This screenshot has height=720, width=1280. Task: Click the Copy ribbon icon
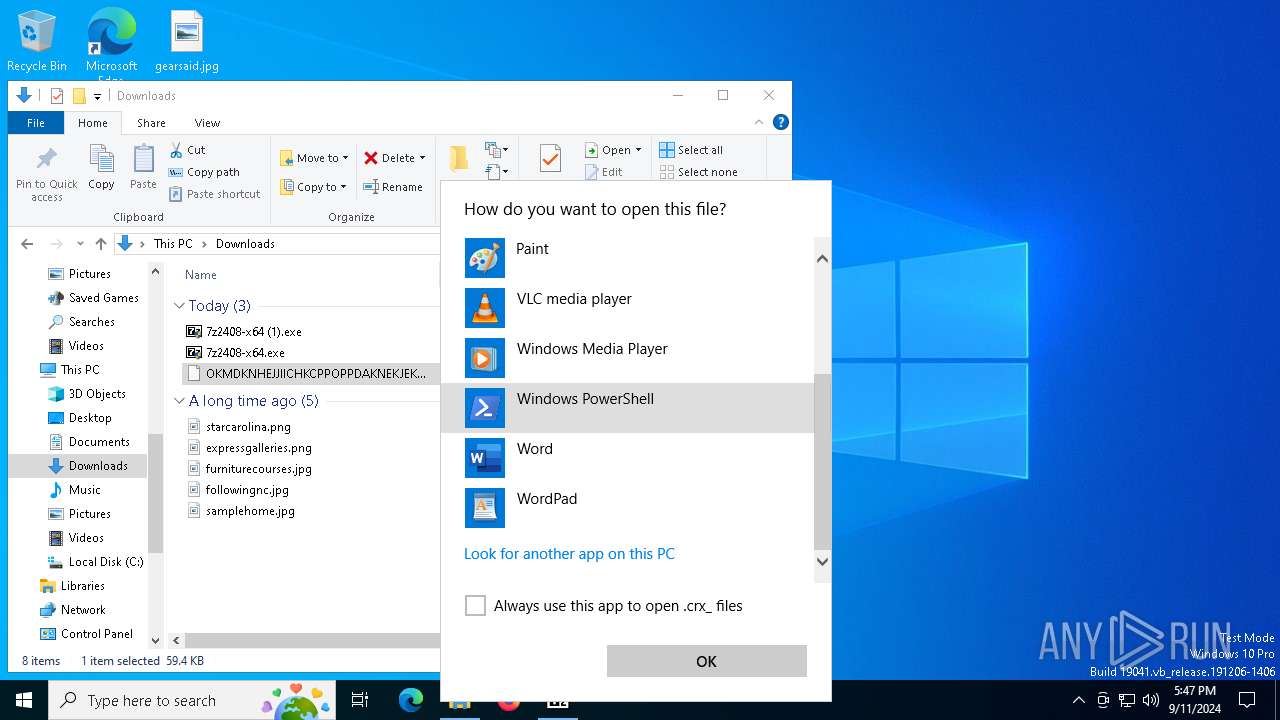point(101,167)
